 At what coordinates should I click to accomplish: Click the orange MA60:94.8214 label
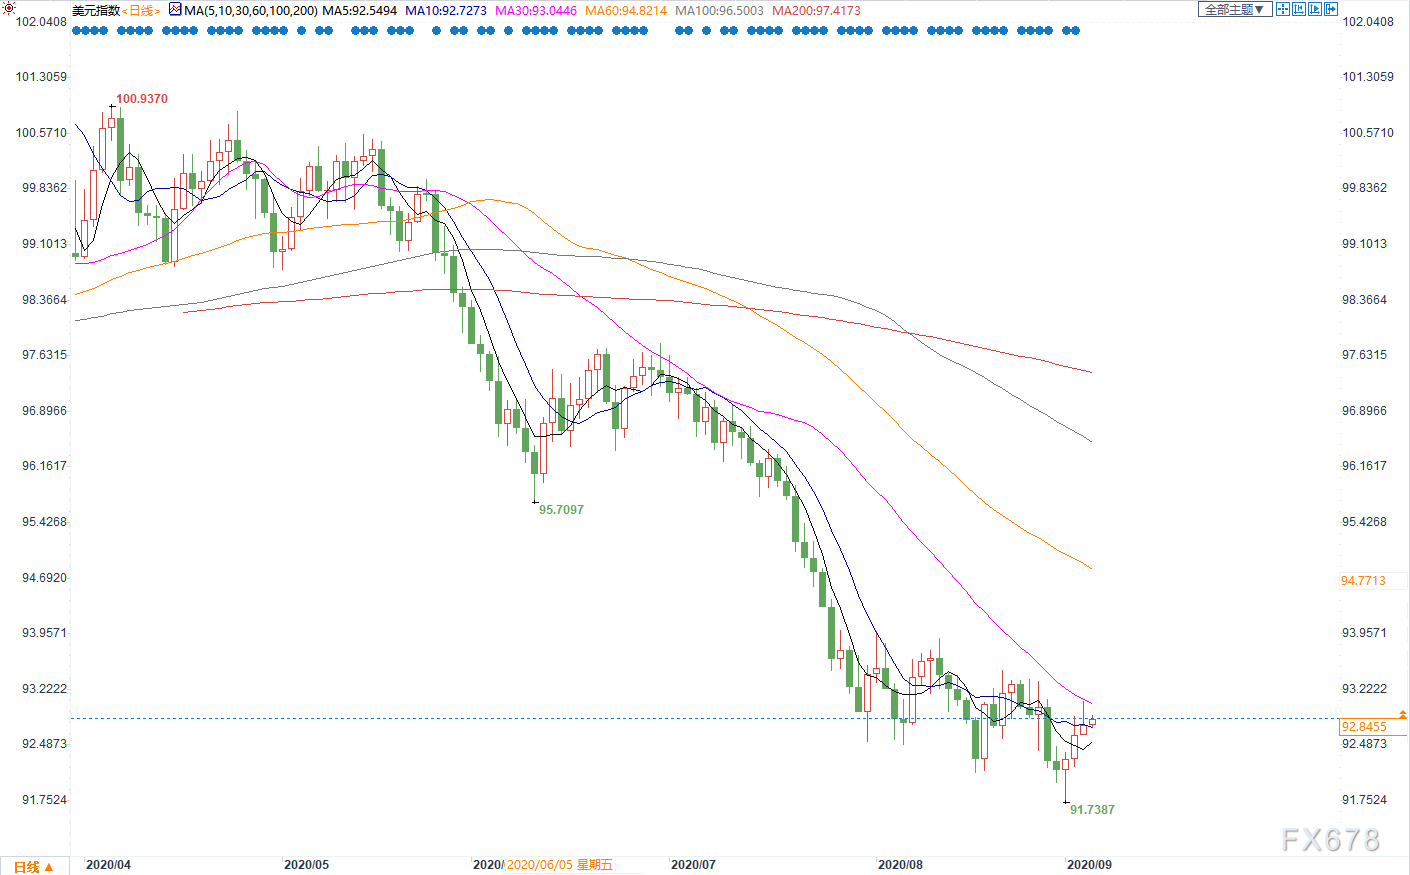click(x=625, y=10)
